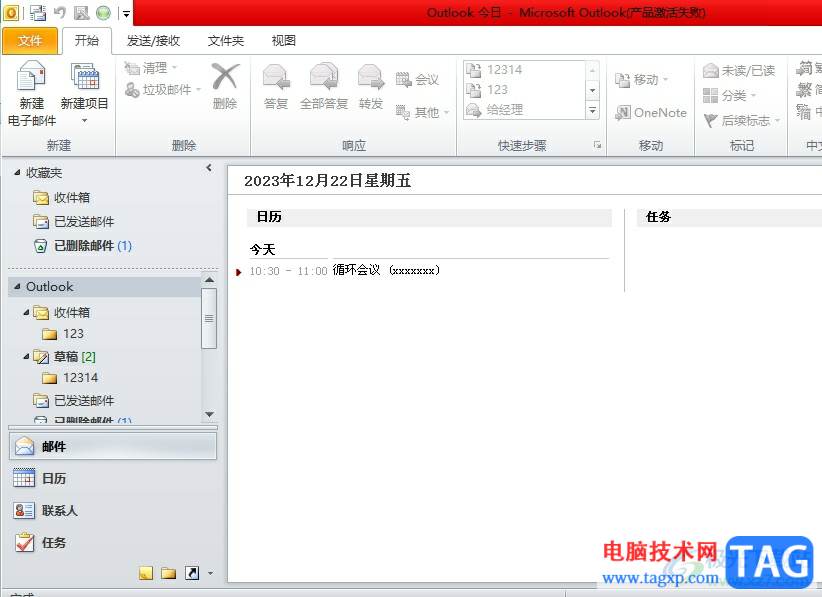
Task: Click the Undo quick access icon
Action: click(x=60, y=13)
